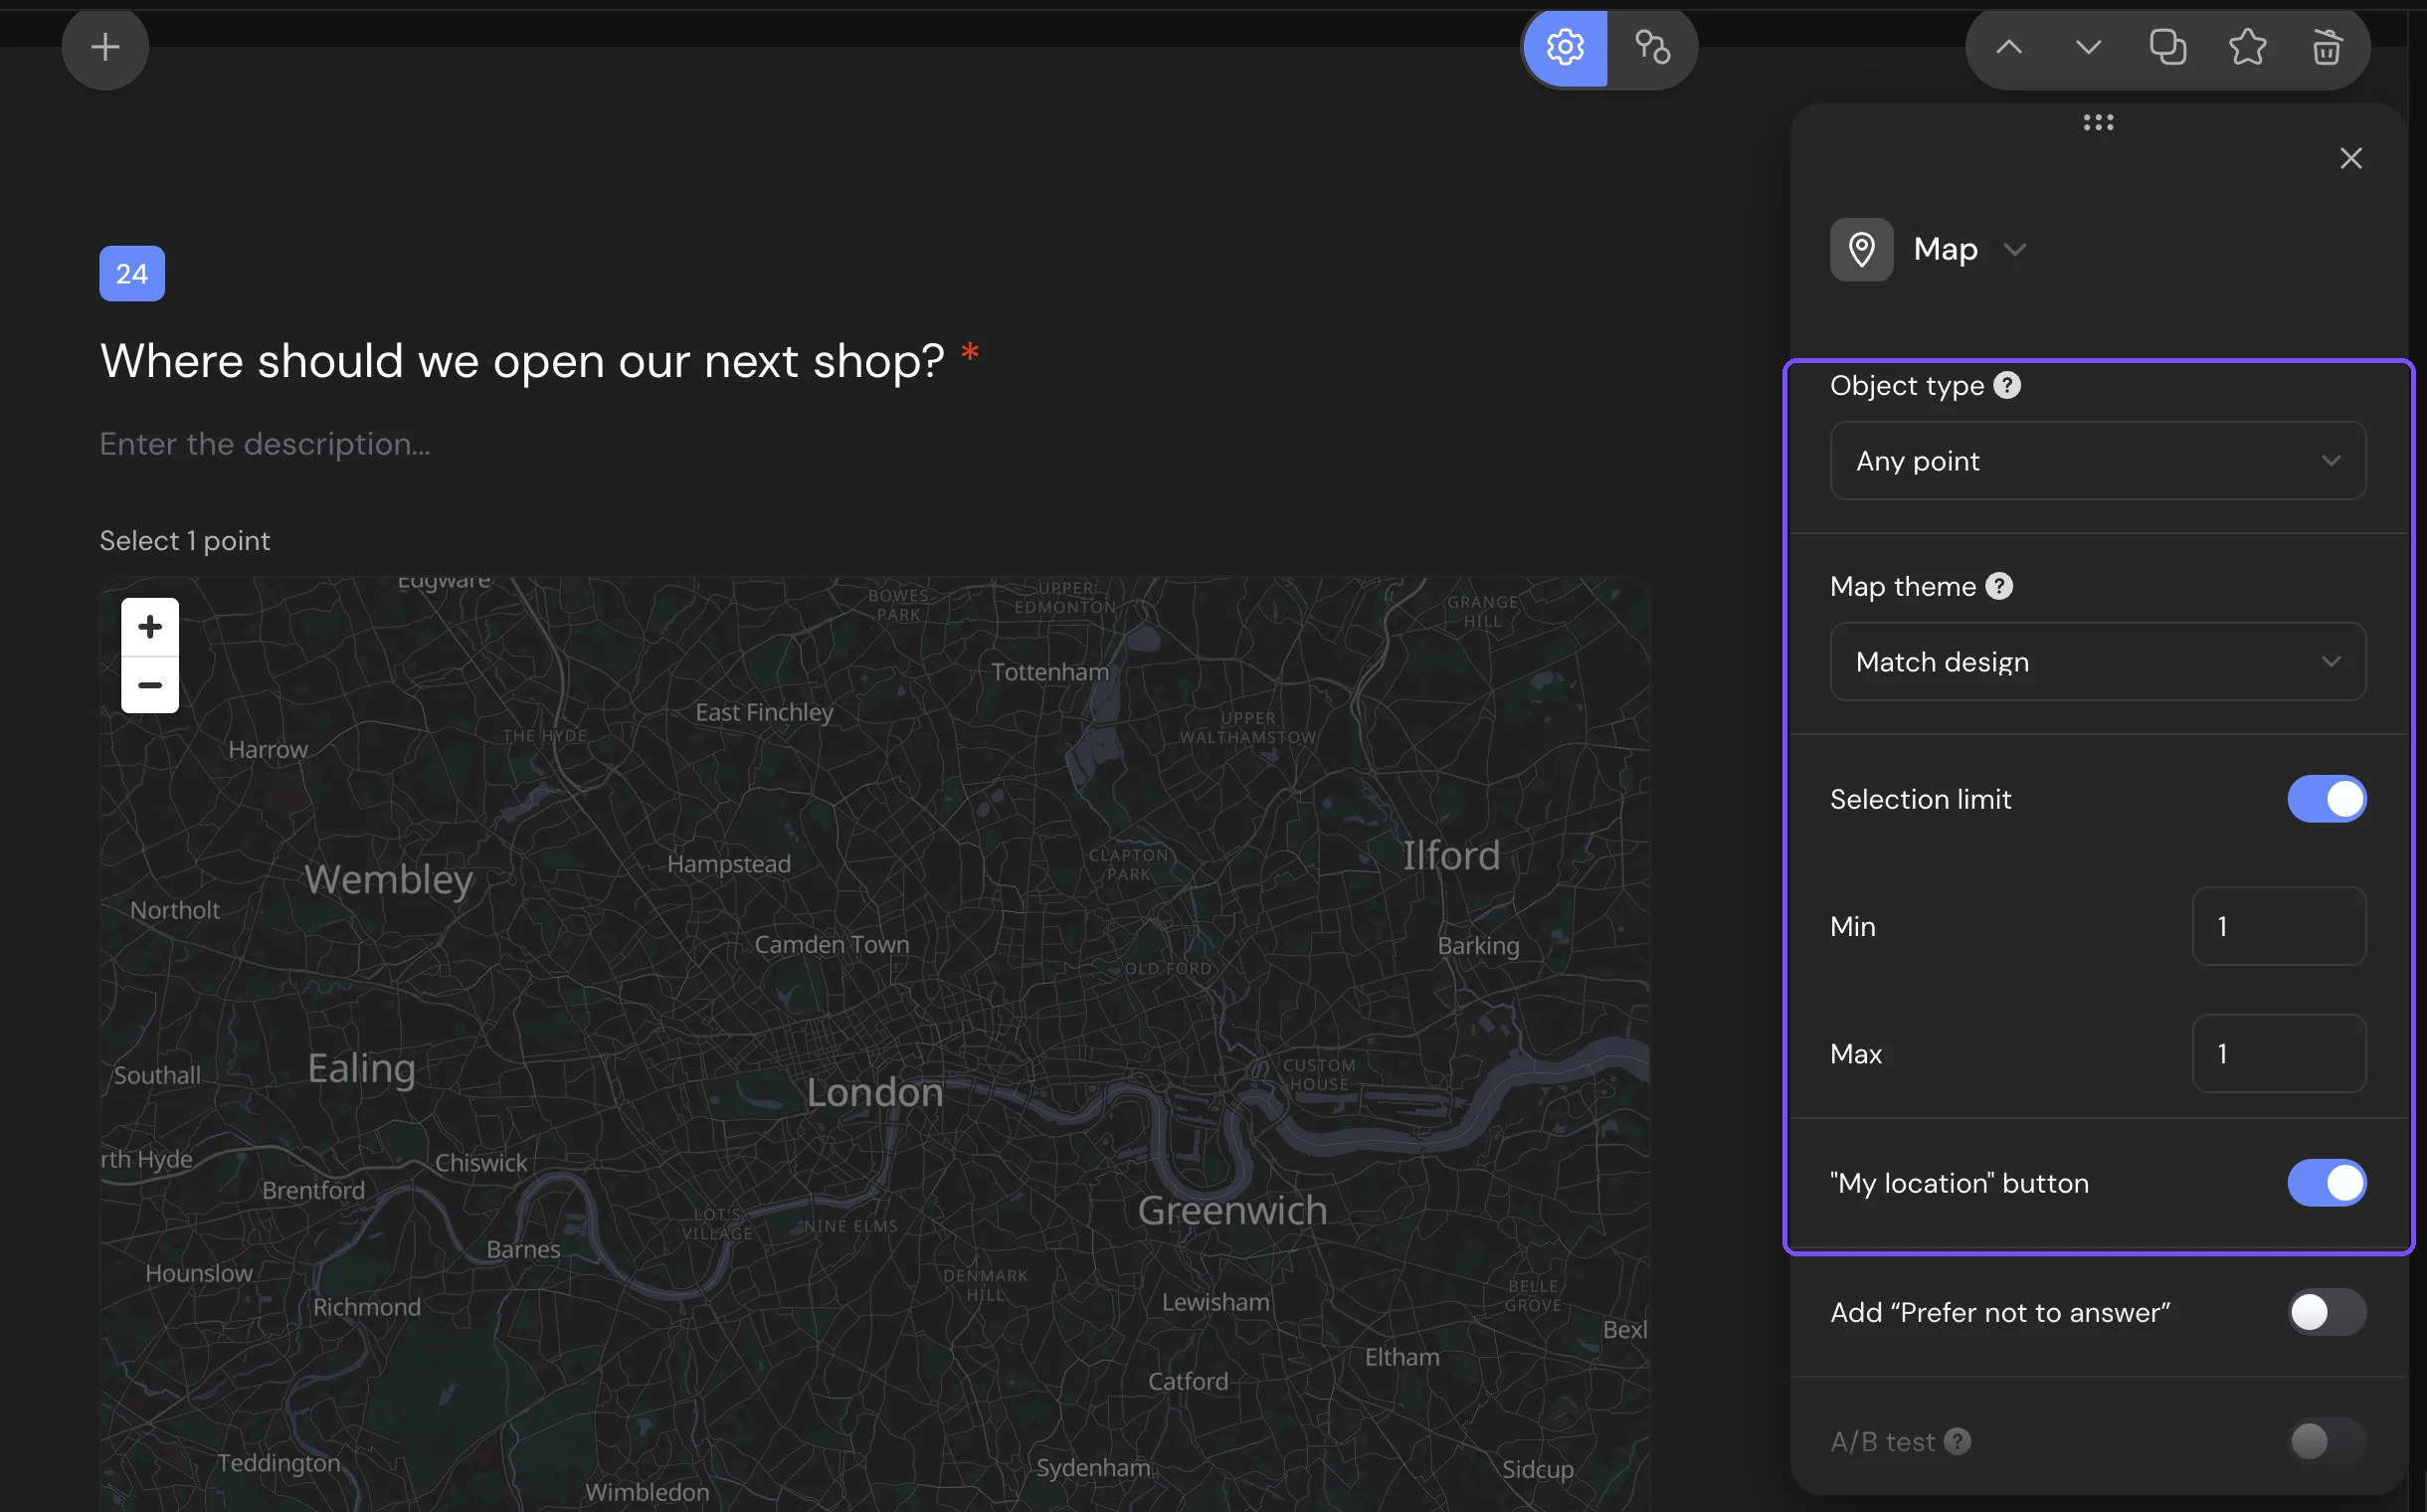Click the Max value input field
The image size is (2427, 1512).
(x=2278, y=1053)
